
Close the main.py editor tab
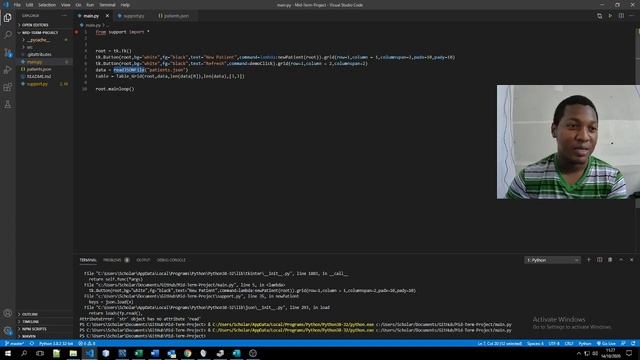point(107,16)
